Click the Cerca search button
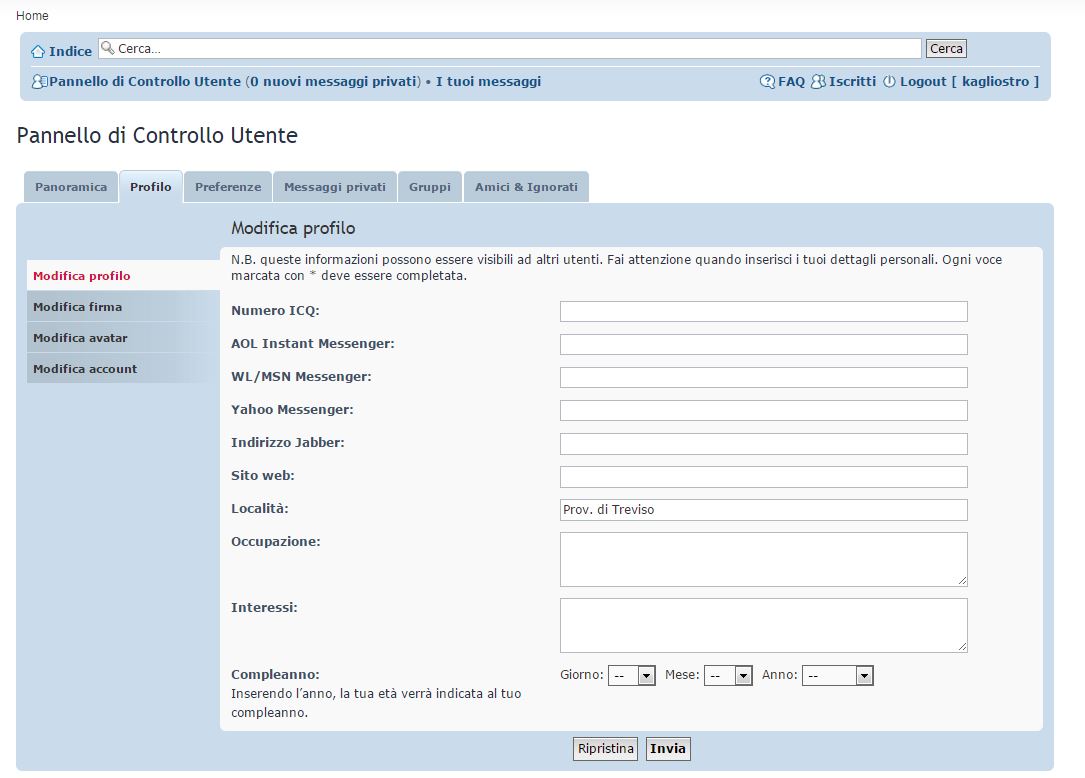The width and height of the screenshot is (1085, 778). pyautogui.click(x=946, y=49)
